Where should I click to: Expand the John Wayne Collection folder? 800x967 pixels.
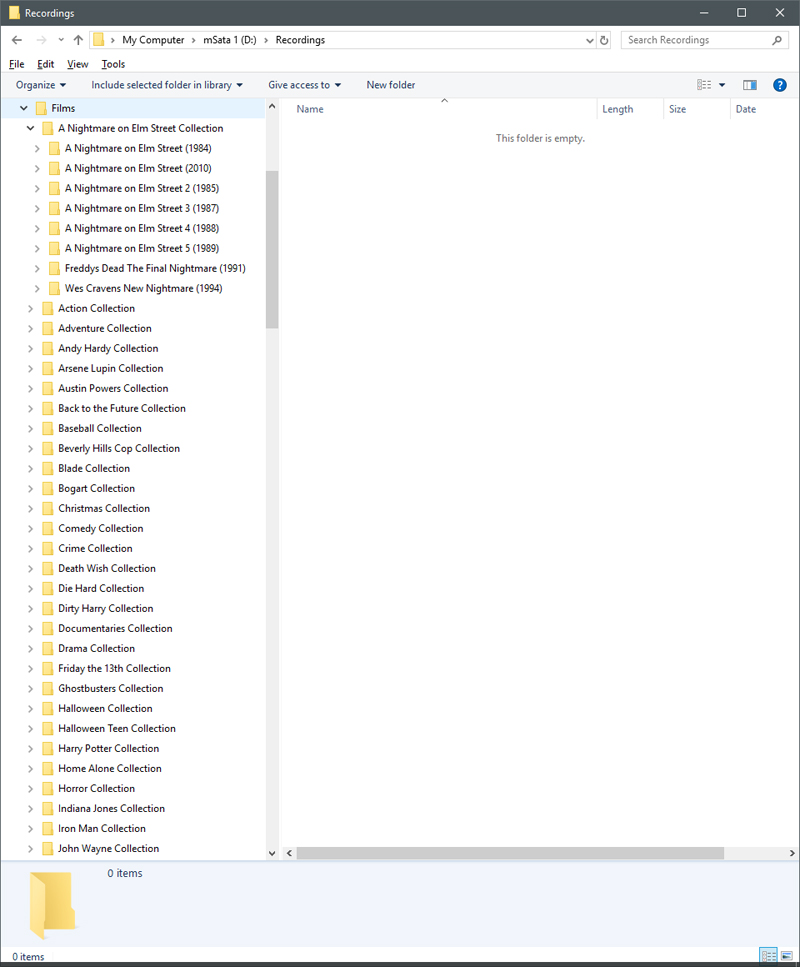click(x=30, y=849)
